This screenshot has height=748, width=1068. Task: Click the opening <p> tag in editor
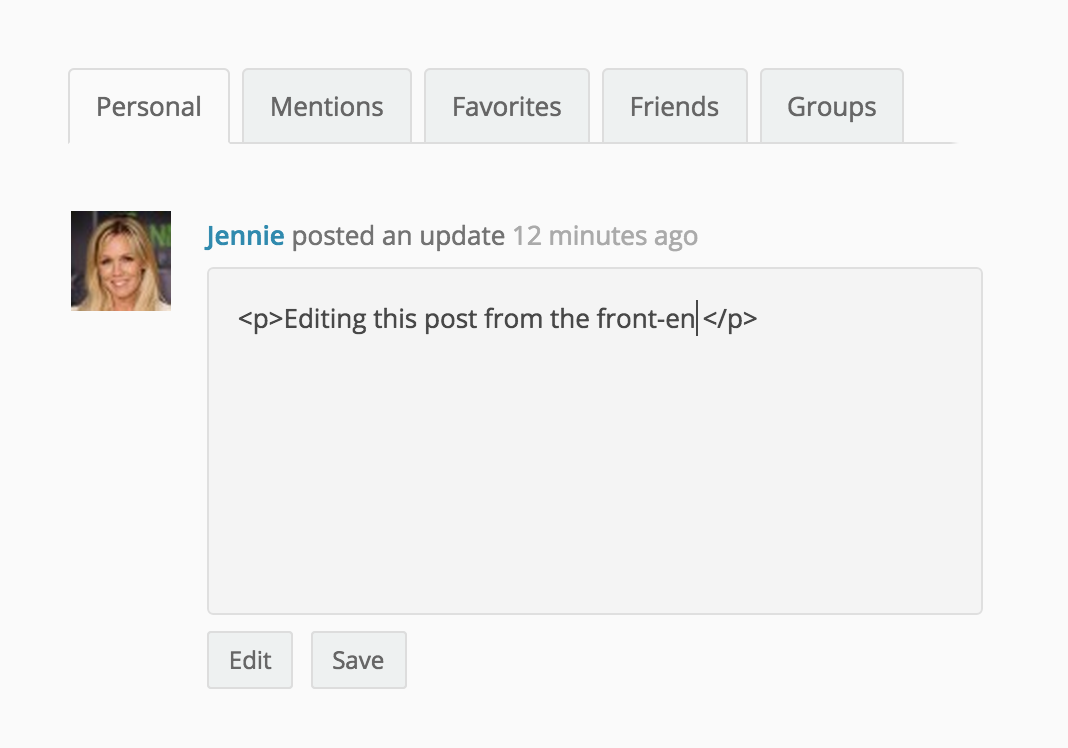(260, 321)
